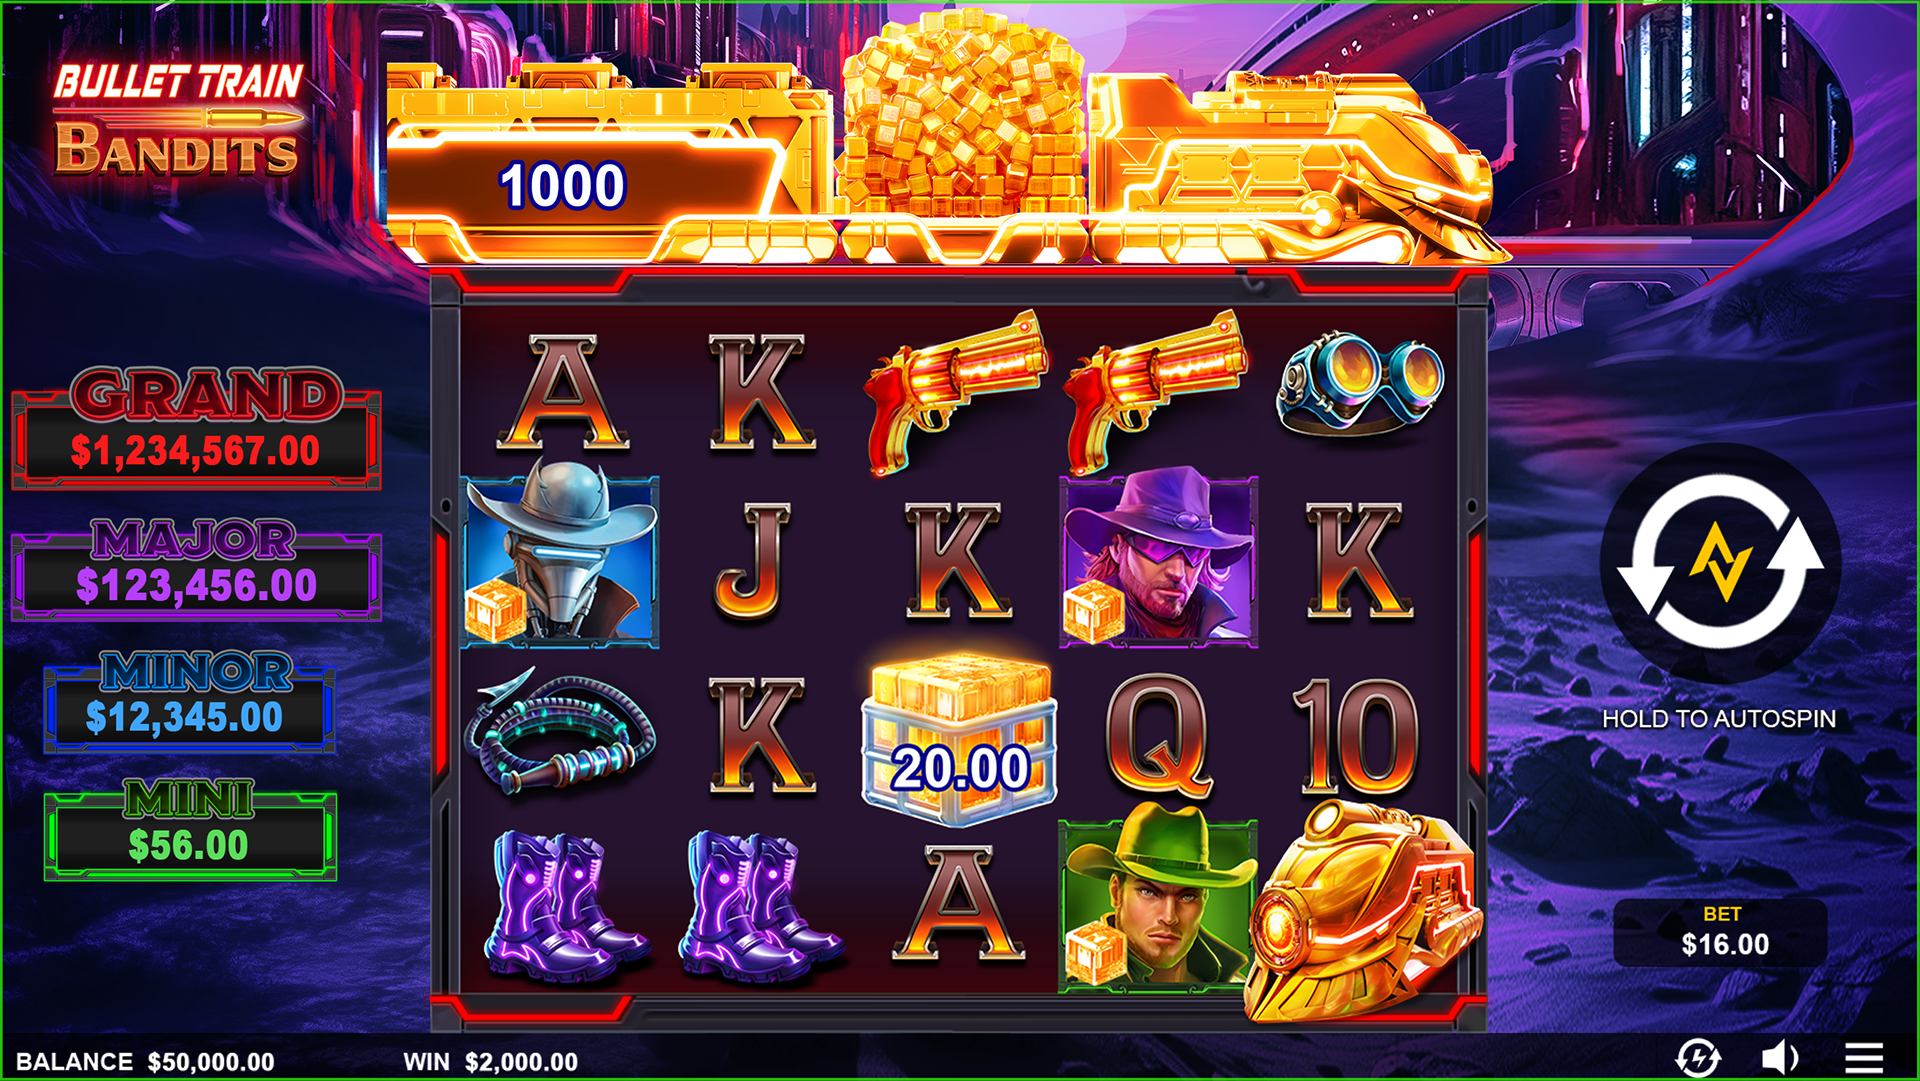The width and height of the screenshot is (1920, 1081).
Task: Click the MINI $56.00 jackpot display
Action: click(190, 830)
